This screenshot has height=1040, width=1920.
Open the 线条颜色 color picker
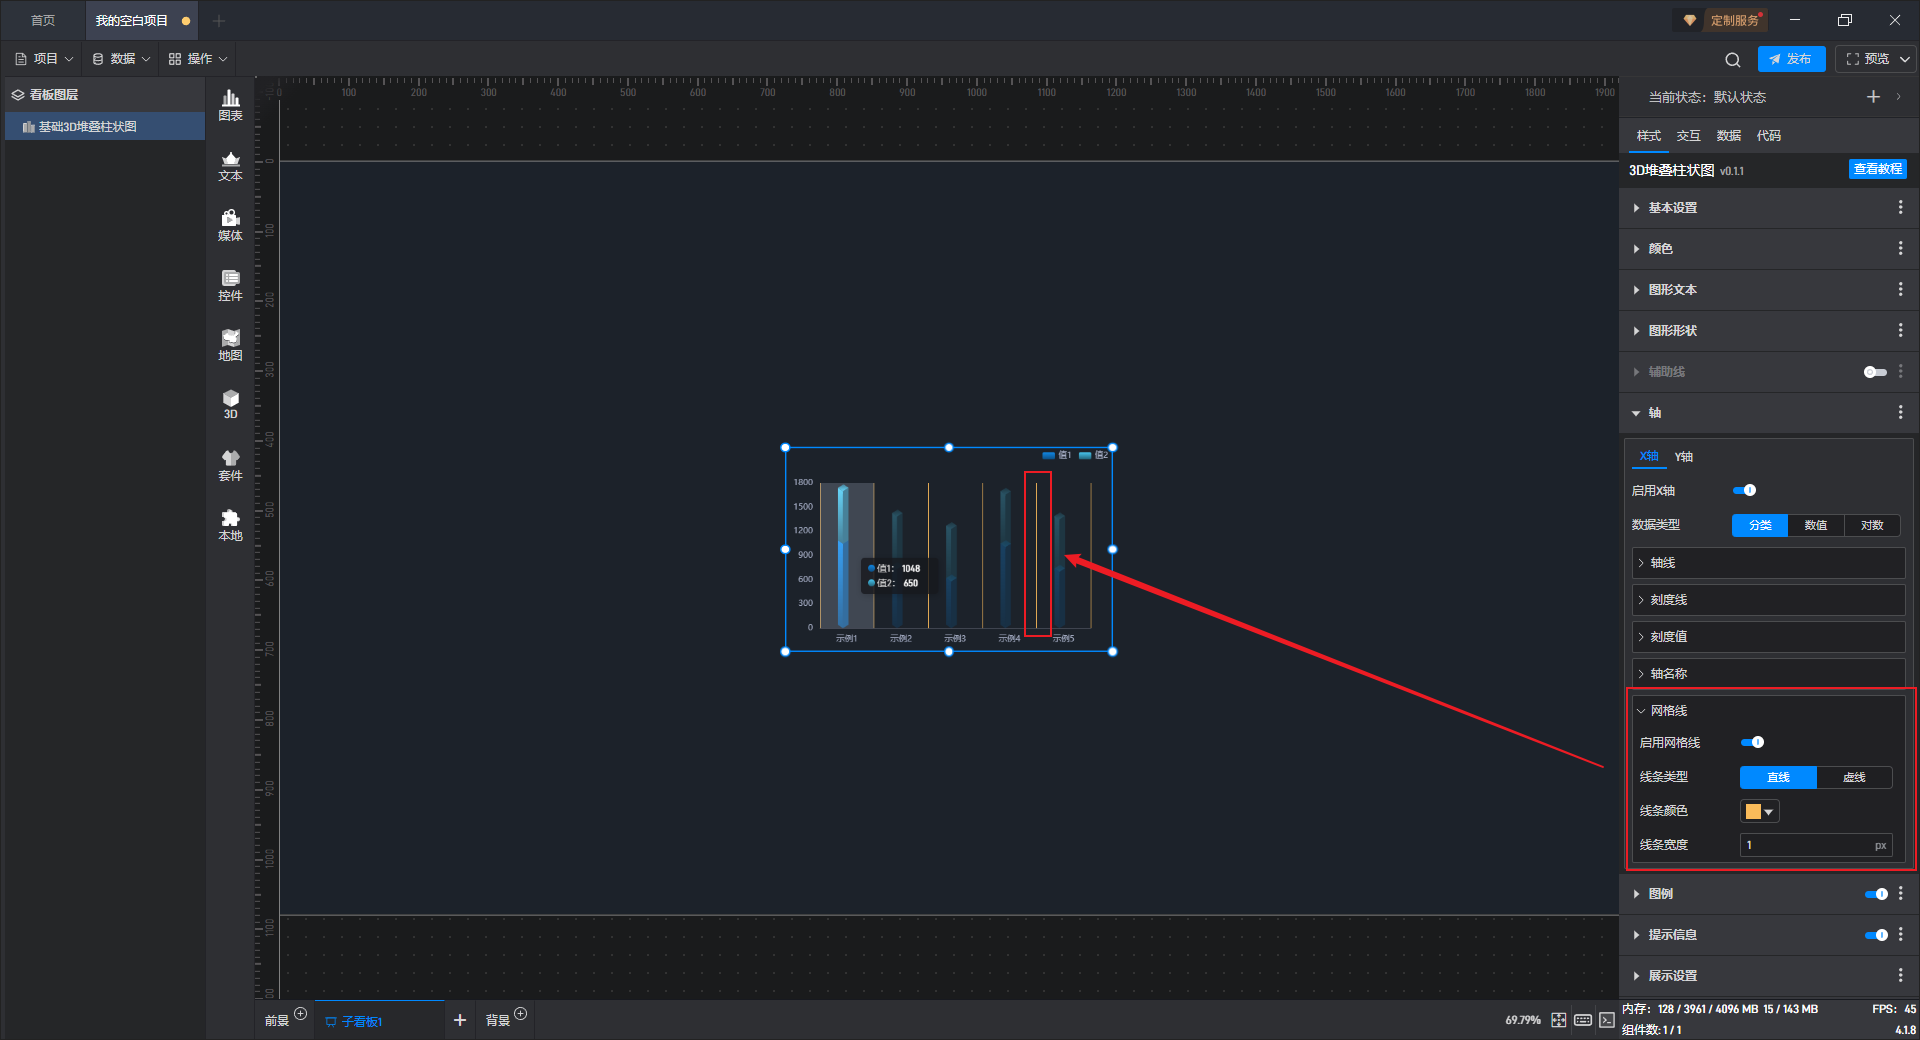[1759, 811]
